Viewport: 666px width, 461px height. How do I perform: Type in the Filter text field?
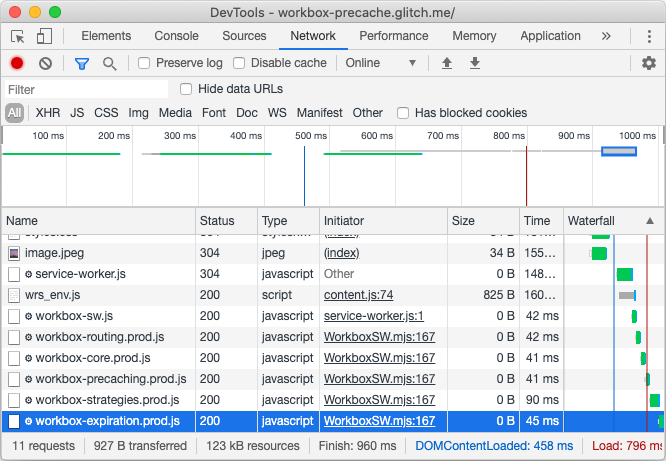[x=85, y=89]
